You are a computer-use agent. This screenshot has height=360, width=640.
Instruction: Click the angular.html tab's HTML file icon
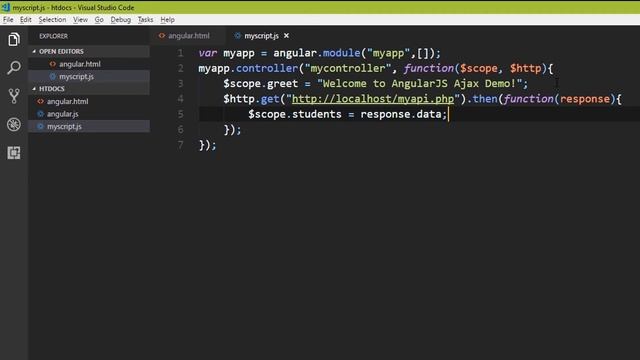pyautogui.click(x=162, y=36)
